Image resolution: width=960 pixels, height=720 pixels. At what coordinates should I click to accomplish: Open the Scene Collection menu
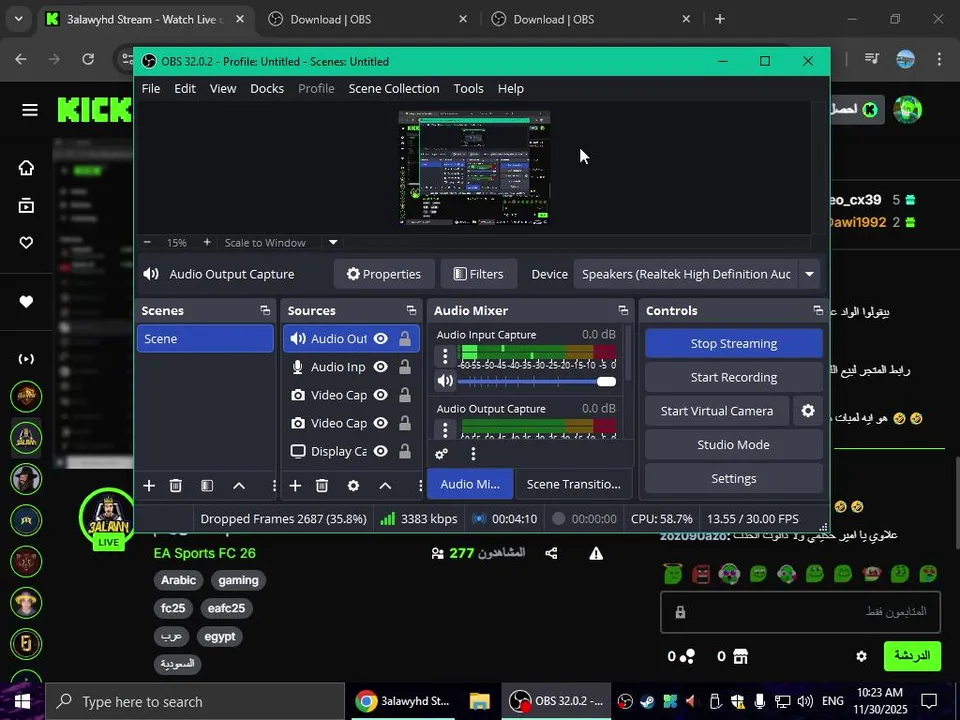click(x=394, y=89)
